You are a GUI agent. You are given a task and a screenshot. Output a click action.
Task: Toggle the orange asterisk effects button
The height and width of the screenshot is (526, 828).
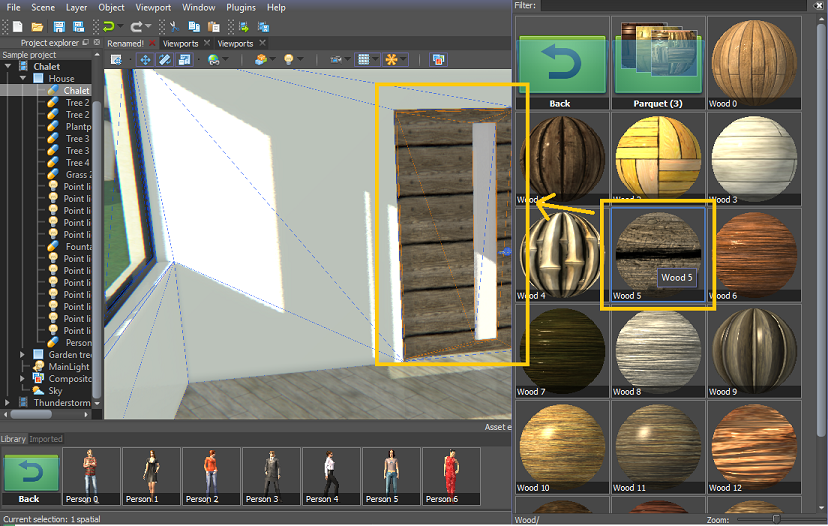coord(391,60)
